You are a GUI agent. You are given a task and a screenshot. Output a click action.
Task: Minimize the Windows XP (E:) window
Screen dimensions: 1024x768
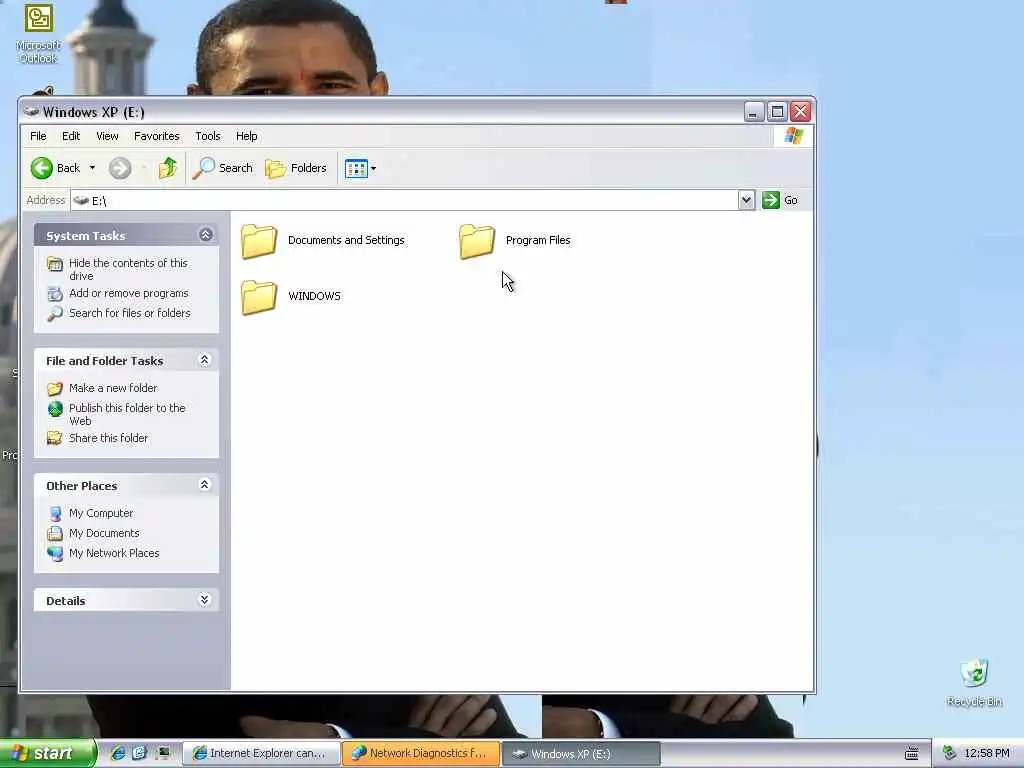[x=754, y=112]
